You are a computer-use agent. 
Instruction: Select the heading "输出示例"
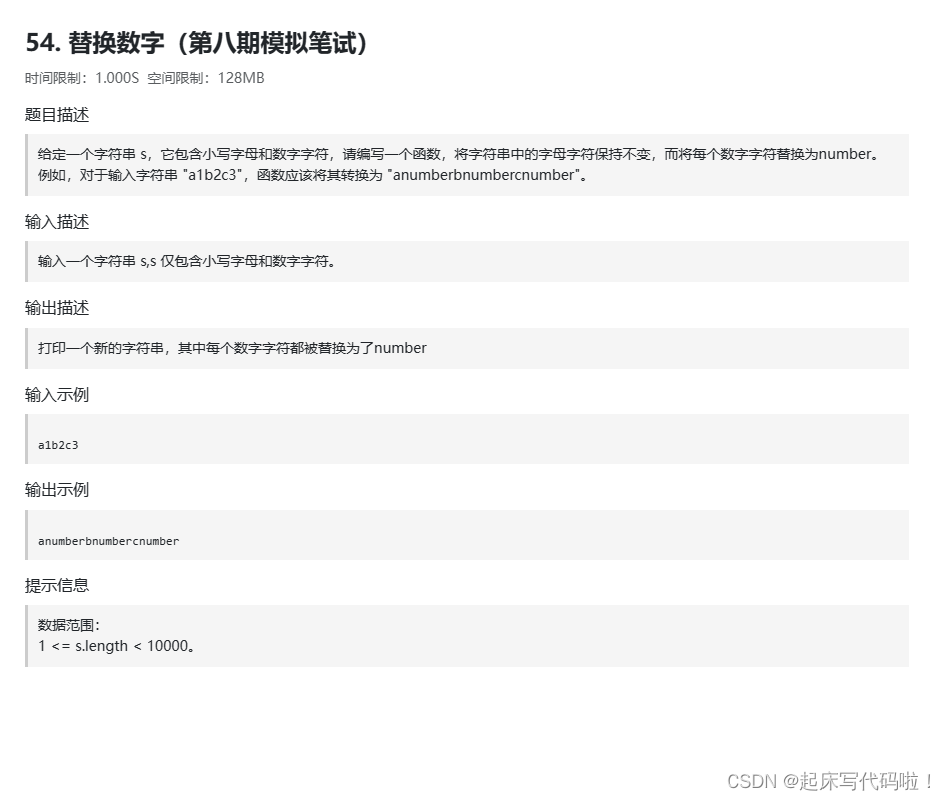point(57,490)
